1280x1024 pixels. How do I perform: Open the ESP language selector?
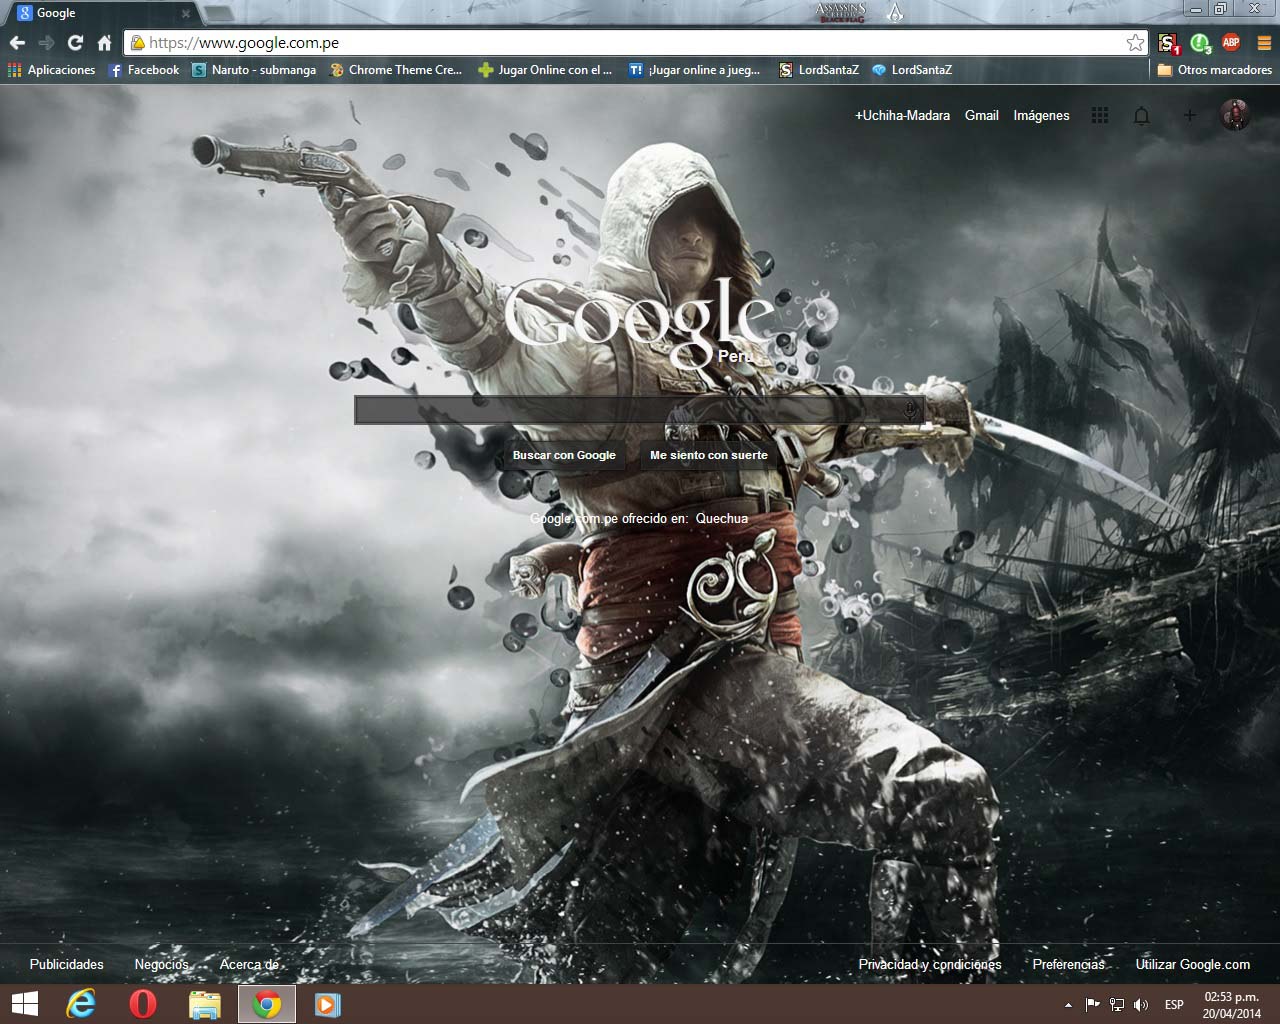tap(1173, 1005)
